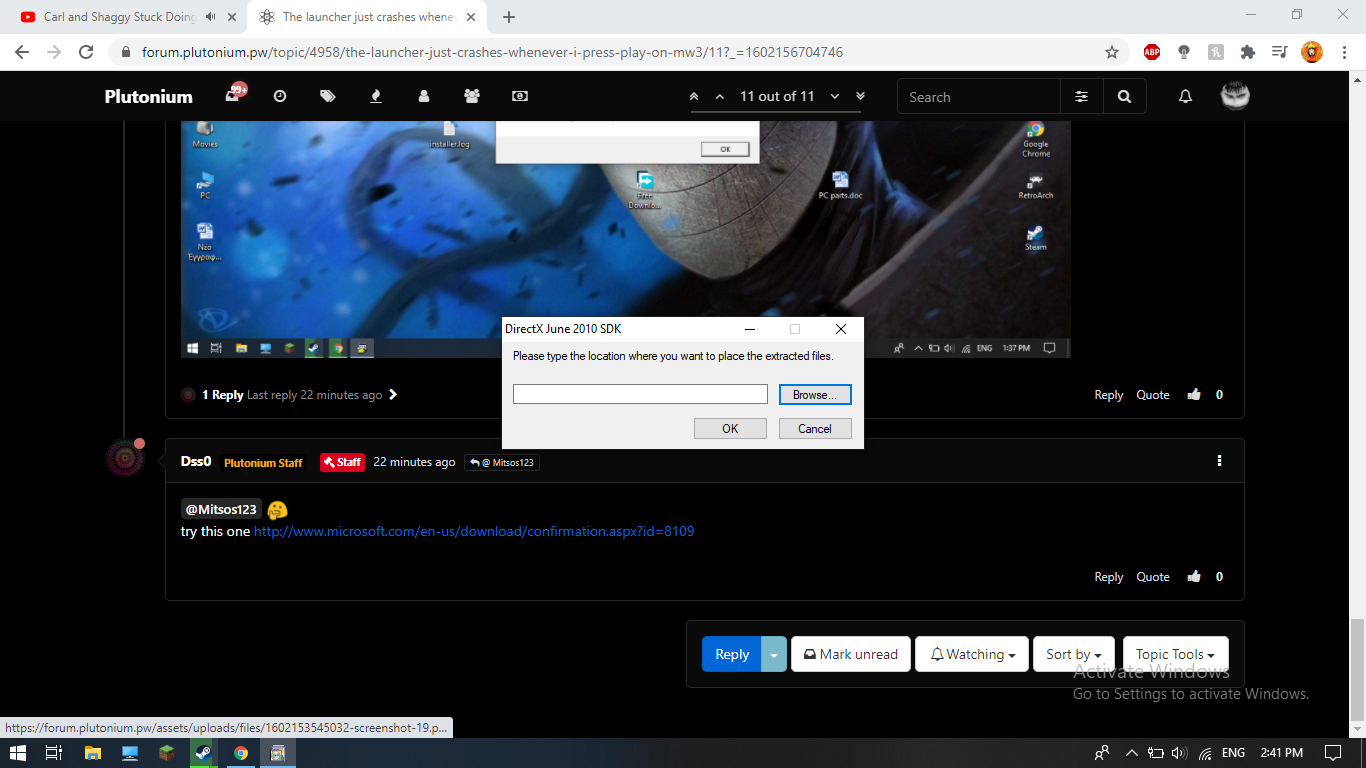Confirm OK in the DirectX SDK dialog
The height and width of the screenshot is (768, 1366).
(730, 428)
